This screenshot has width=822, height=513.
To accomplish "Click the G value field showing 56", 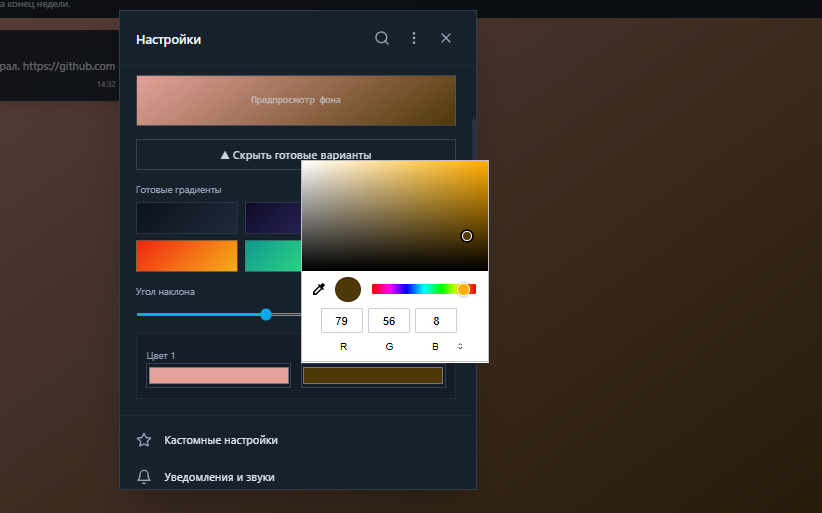I will [389, 321].
